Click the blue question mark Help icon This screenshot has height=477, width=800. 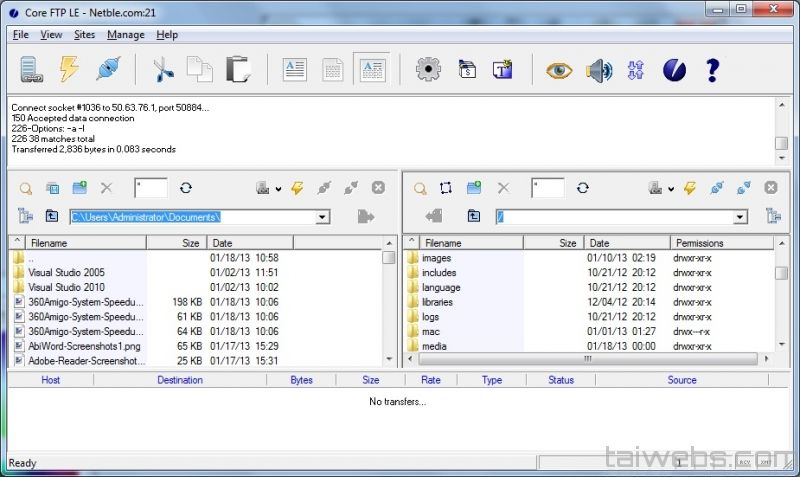click(712, 69)
